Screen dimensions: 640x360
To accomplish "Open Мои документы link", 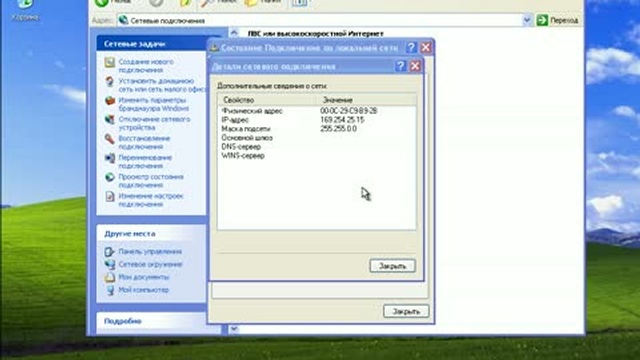I will pyautogui.click(x=144, y=277).
